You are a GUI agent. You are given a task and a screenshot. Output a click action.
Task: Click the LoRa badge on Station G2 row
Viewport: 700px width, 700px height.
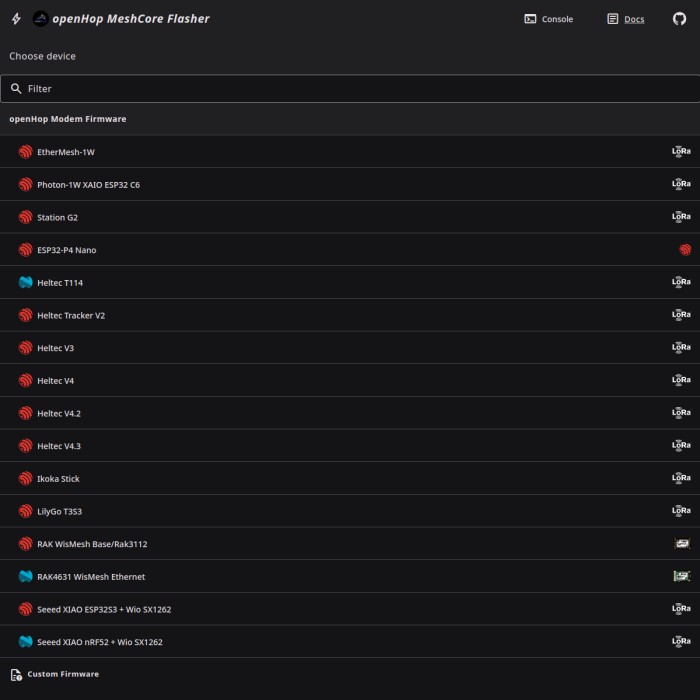681,217
